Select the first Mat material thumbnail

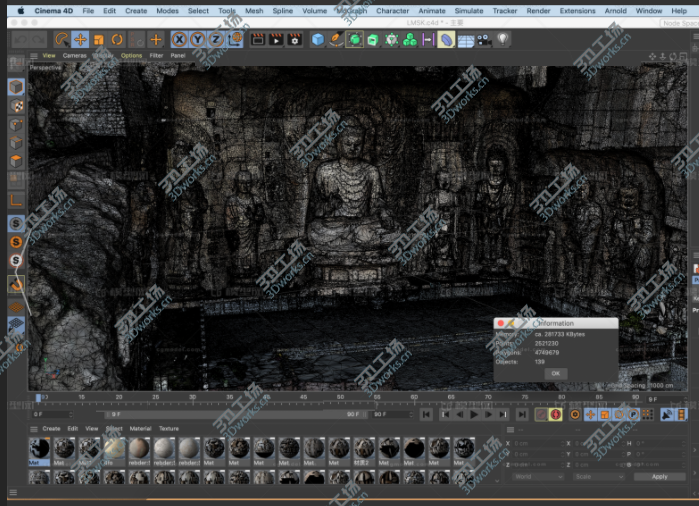click(x=39, y=451)
